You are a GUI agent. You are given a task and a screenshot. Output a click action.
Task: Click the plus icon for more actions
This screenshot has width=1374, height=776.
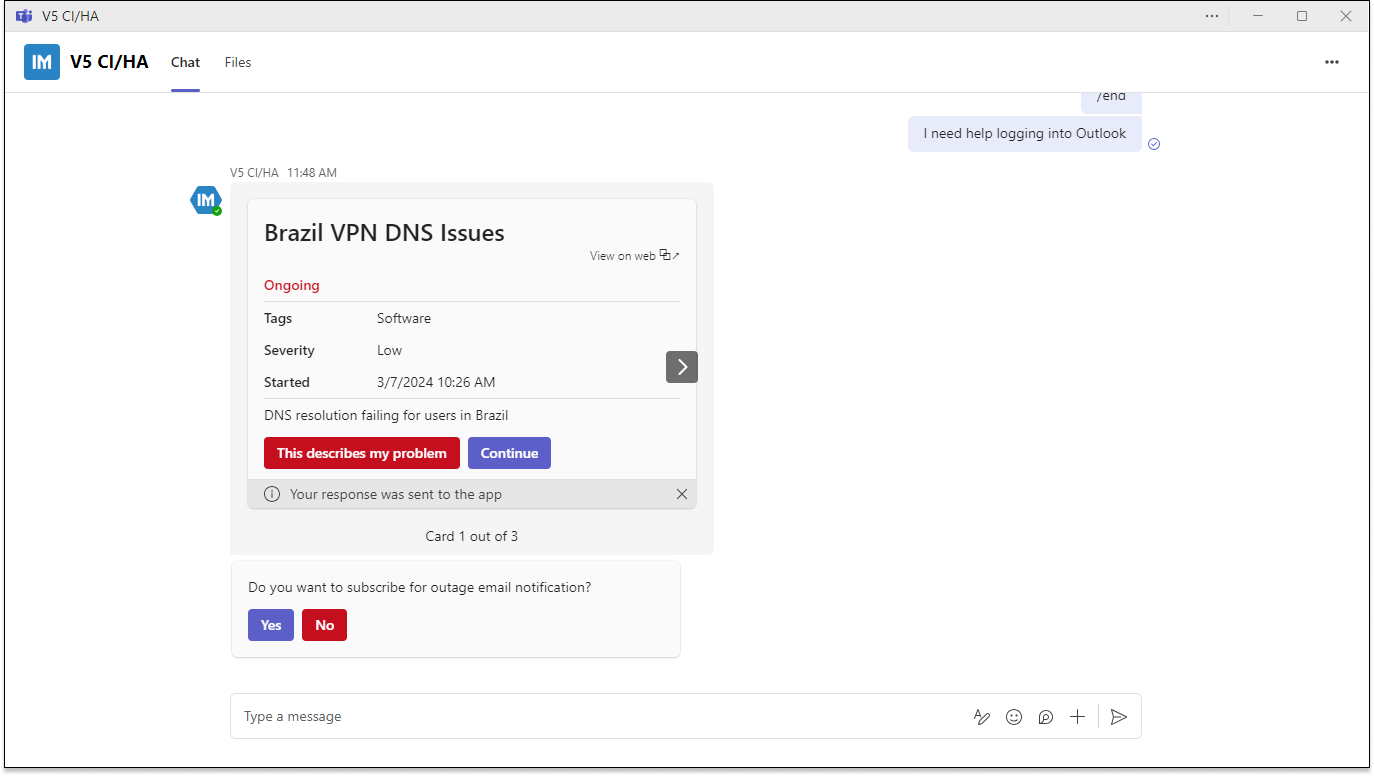click(x=1077, y=717)
